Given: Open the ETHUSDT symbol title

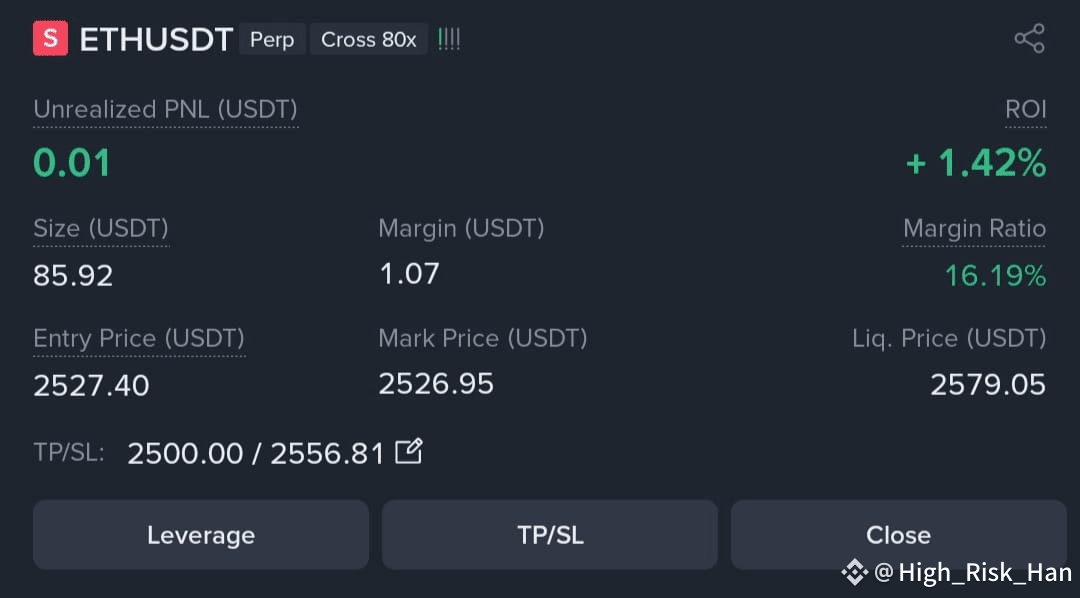Looking at the screenshot, I should [156, 39].
